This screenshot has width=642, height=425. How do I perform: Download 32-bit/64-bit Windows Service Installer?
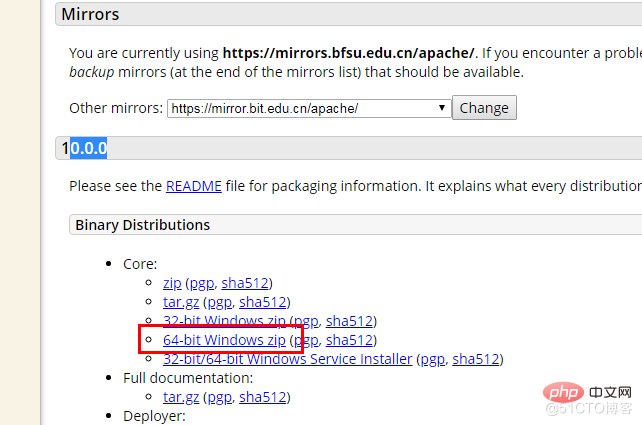[x=287, y=359]
